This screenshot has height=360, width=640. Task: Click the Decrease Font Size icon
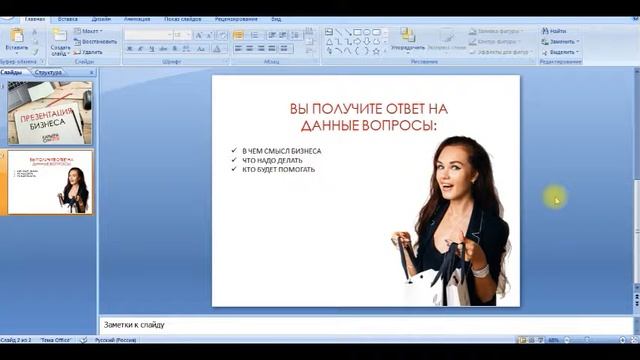pyautogui.click(x=209, y=36)
